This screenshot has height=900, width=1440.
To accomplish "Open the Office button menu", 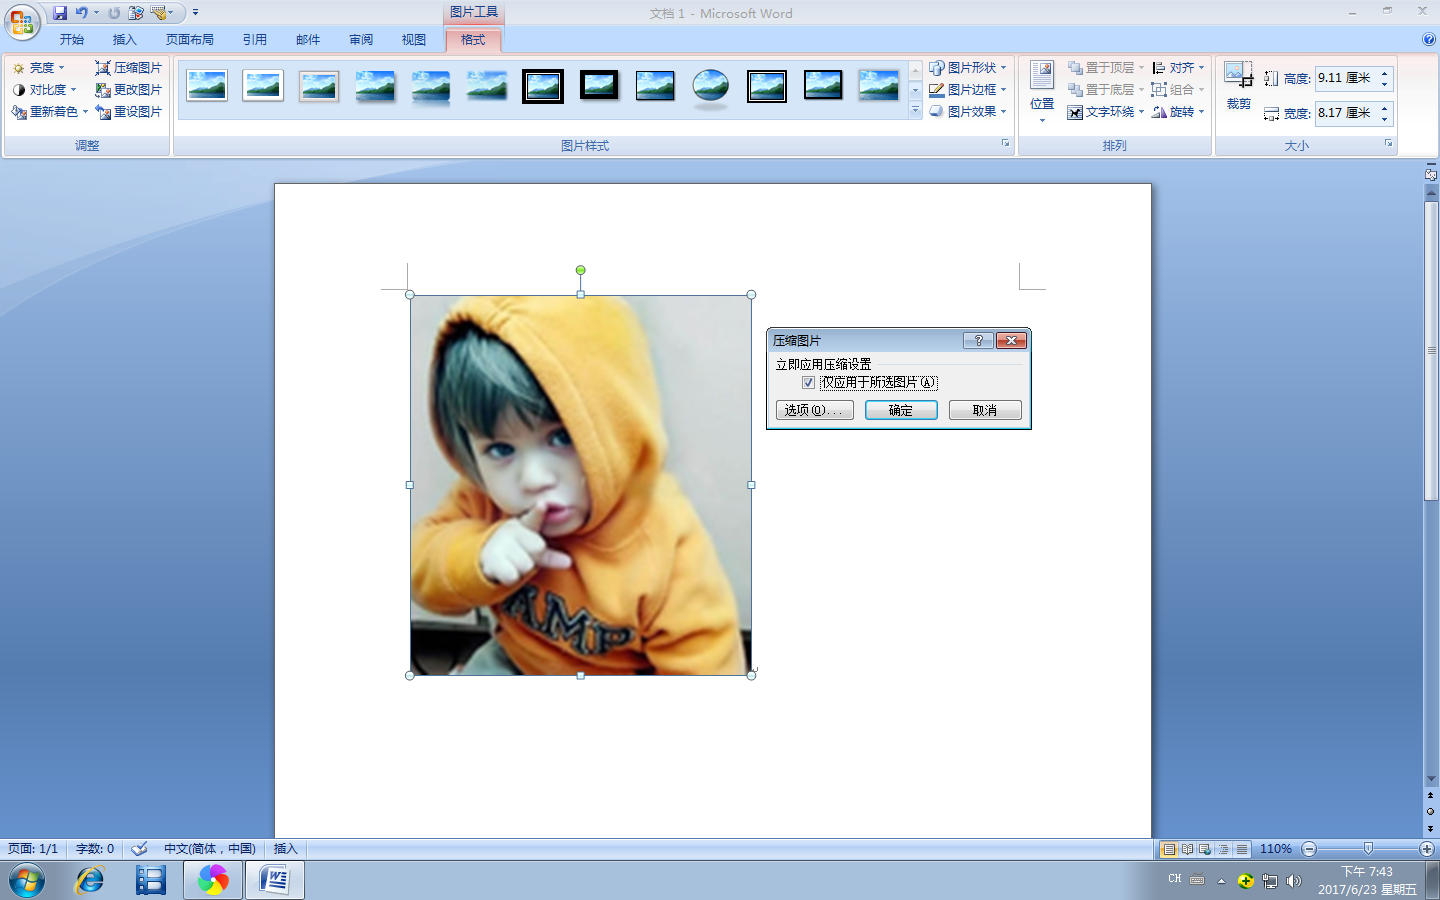I will pos(22,22).
